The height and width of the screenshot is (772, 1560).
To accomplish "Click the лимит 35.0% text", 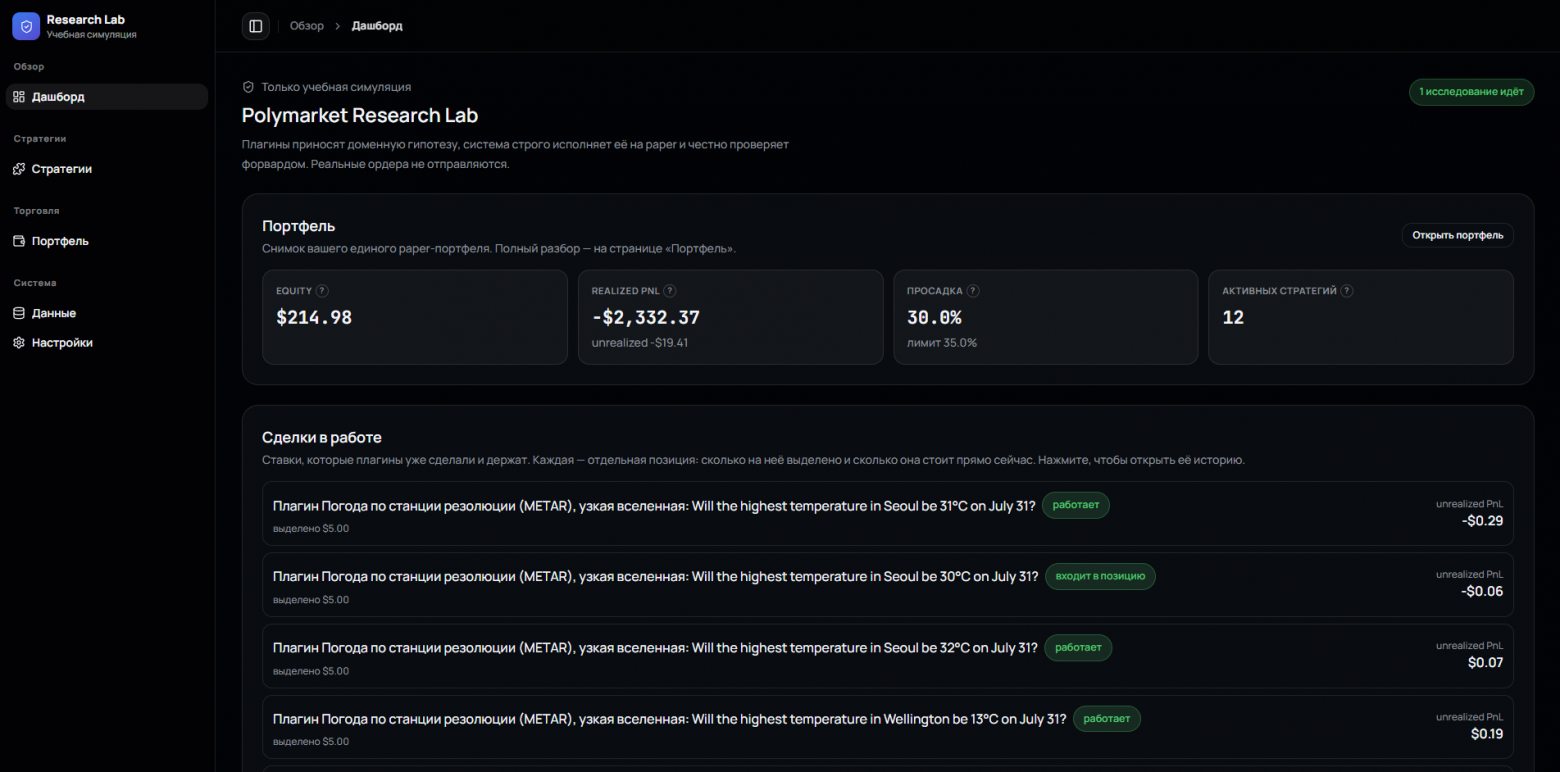I will [x=942, y=343].
